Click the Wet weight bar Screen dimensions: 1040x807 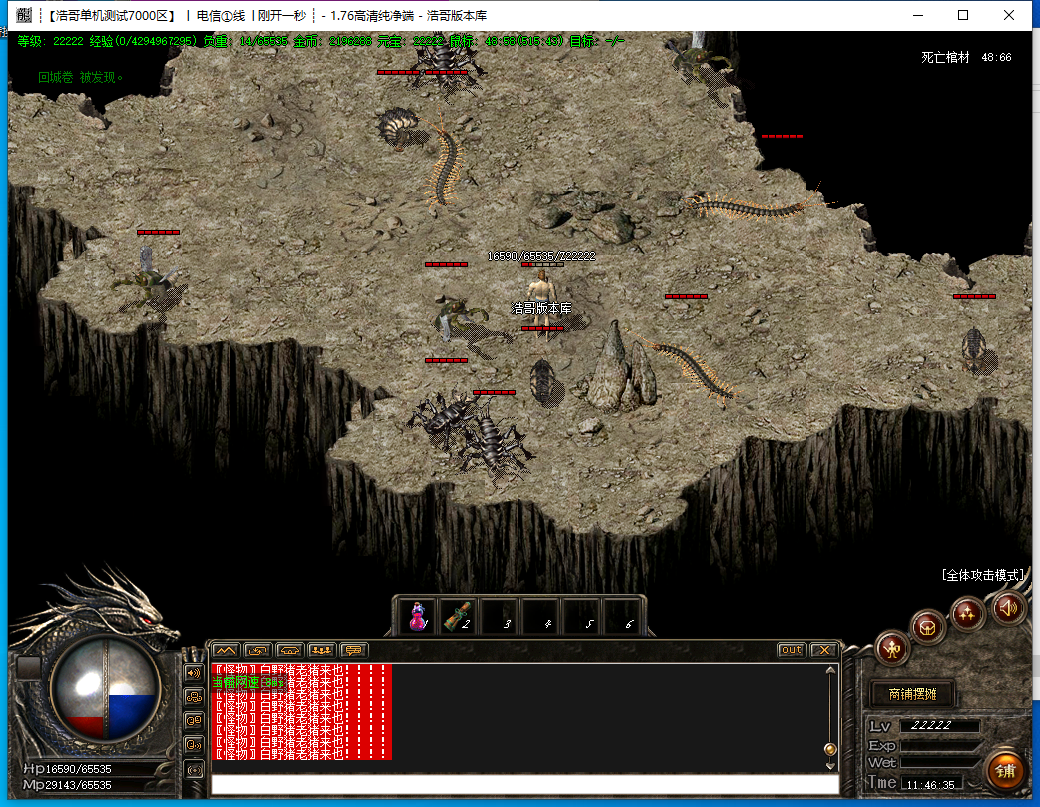(939, 763)
